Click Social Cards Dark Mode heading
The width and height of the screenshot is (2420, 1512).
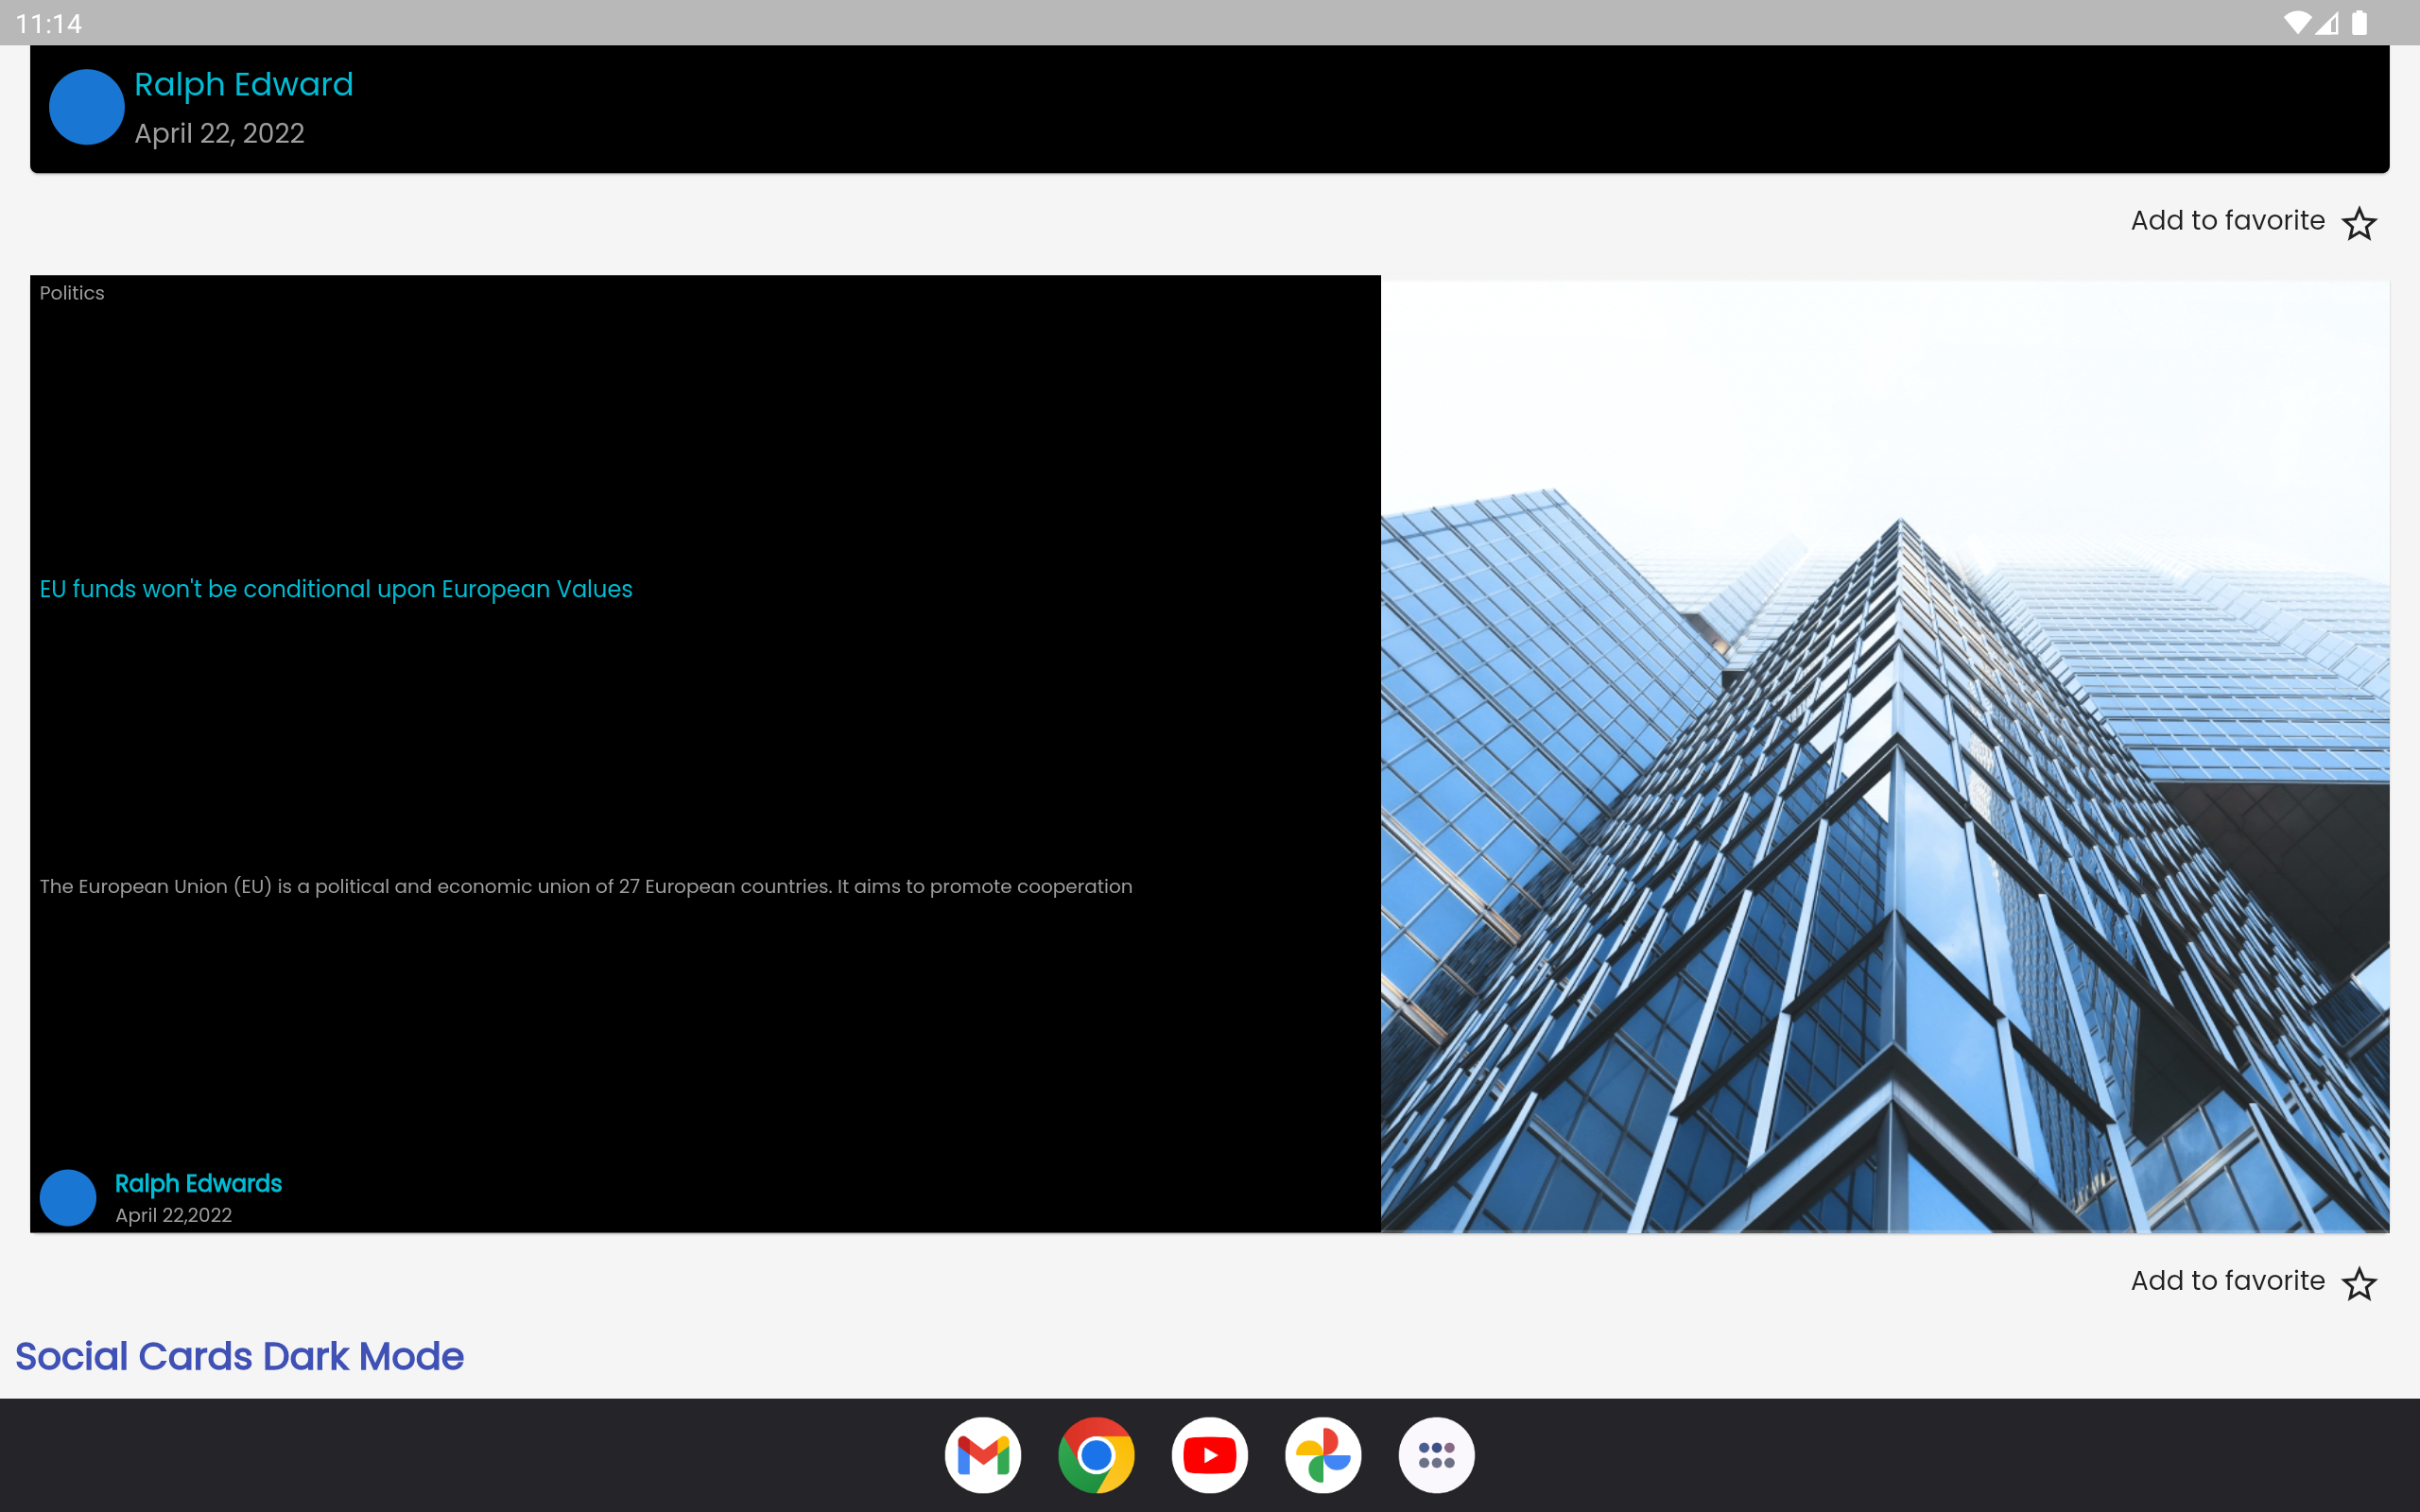[240, 1356]
